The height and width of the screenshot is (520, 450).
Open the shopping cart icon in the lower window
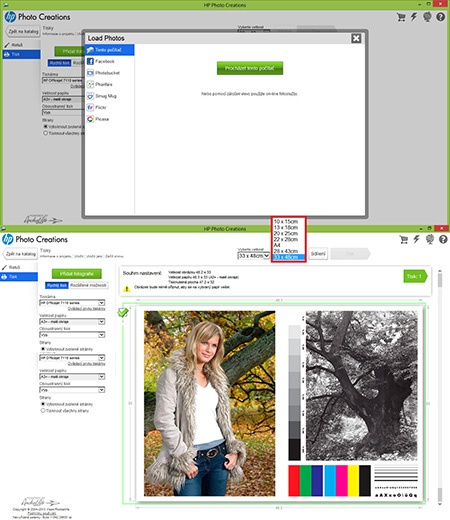pyautogui.click(x=404, y=239)
